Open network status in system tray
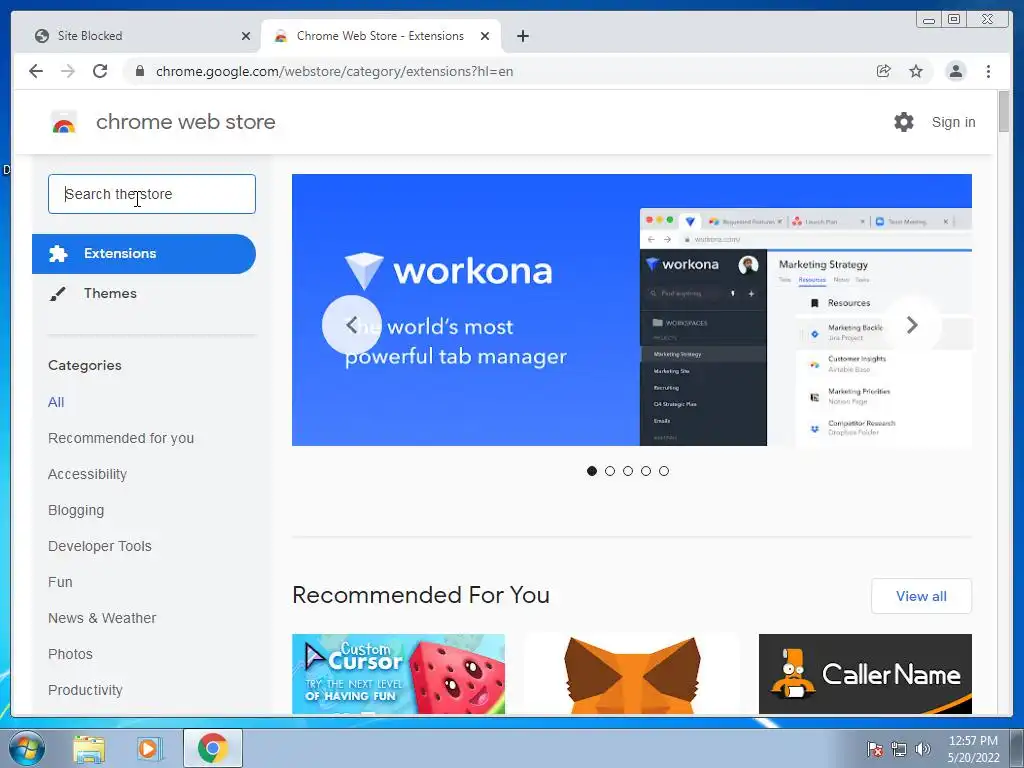 coord(899,749)
